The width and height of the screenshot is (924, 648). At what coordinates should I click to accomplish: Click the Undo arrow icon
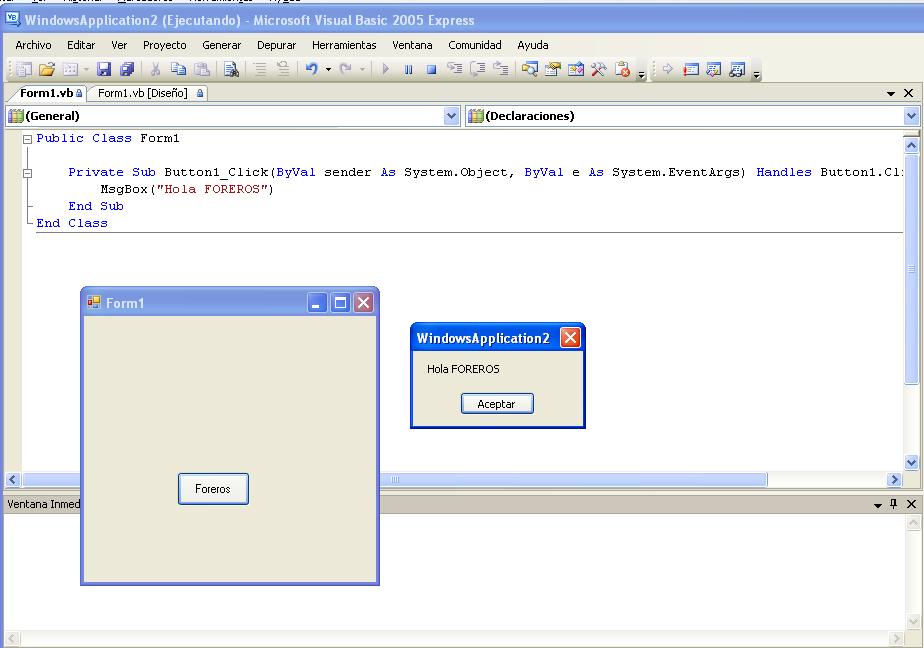(312, 70)
